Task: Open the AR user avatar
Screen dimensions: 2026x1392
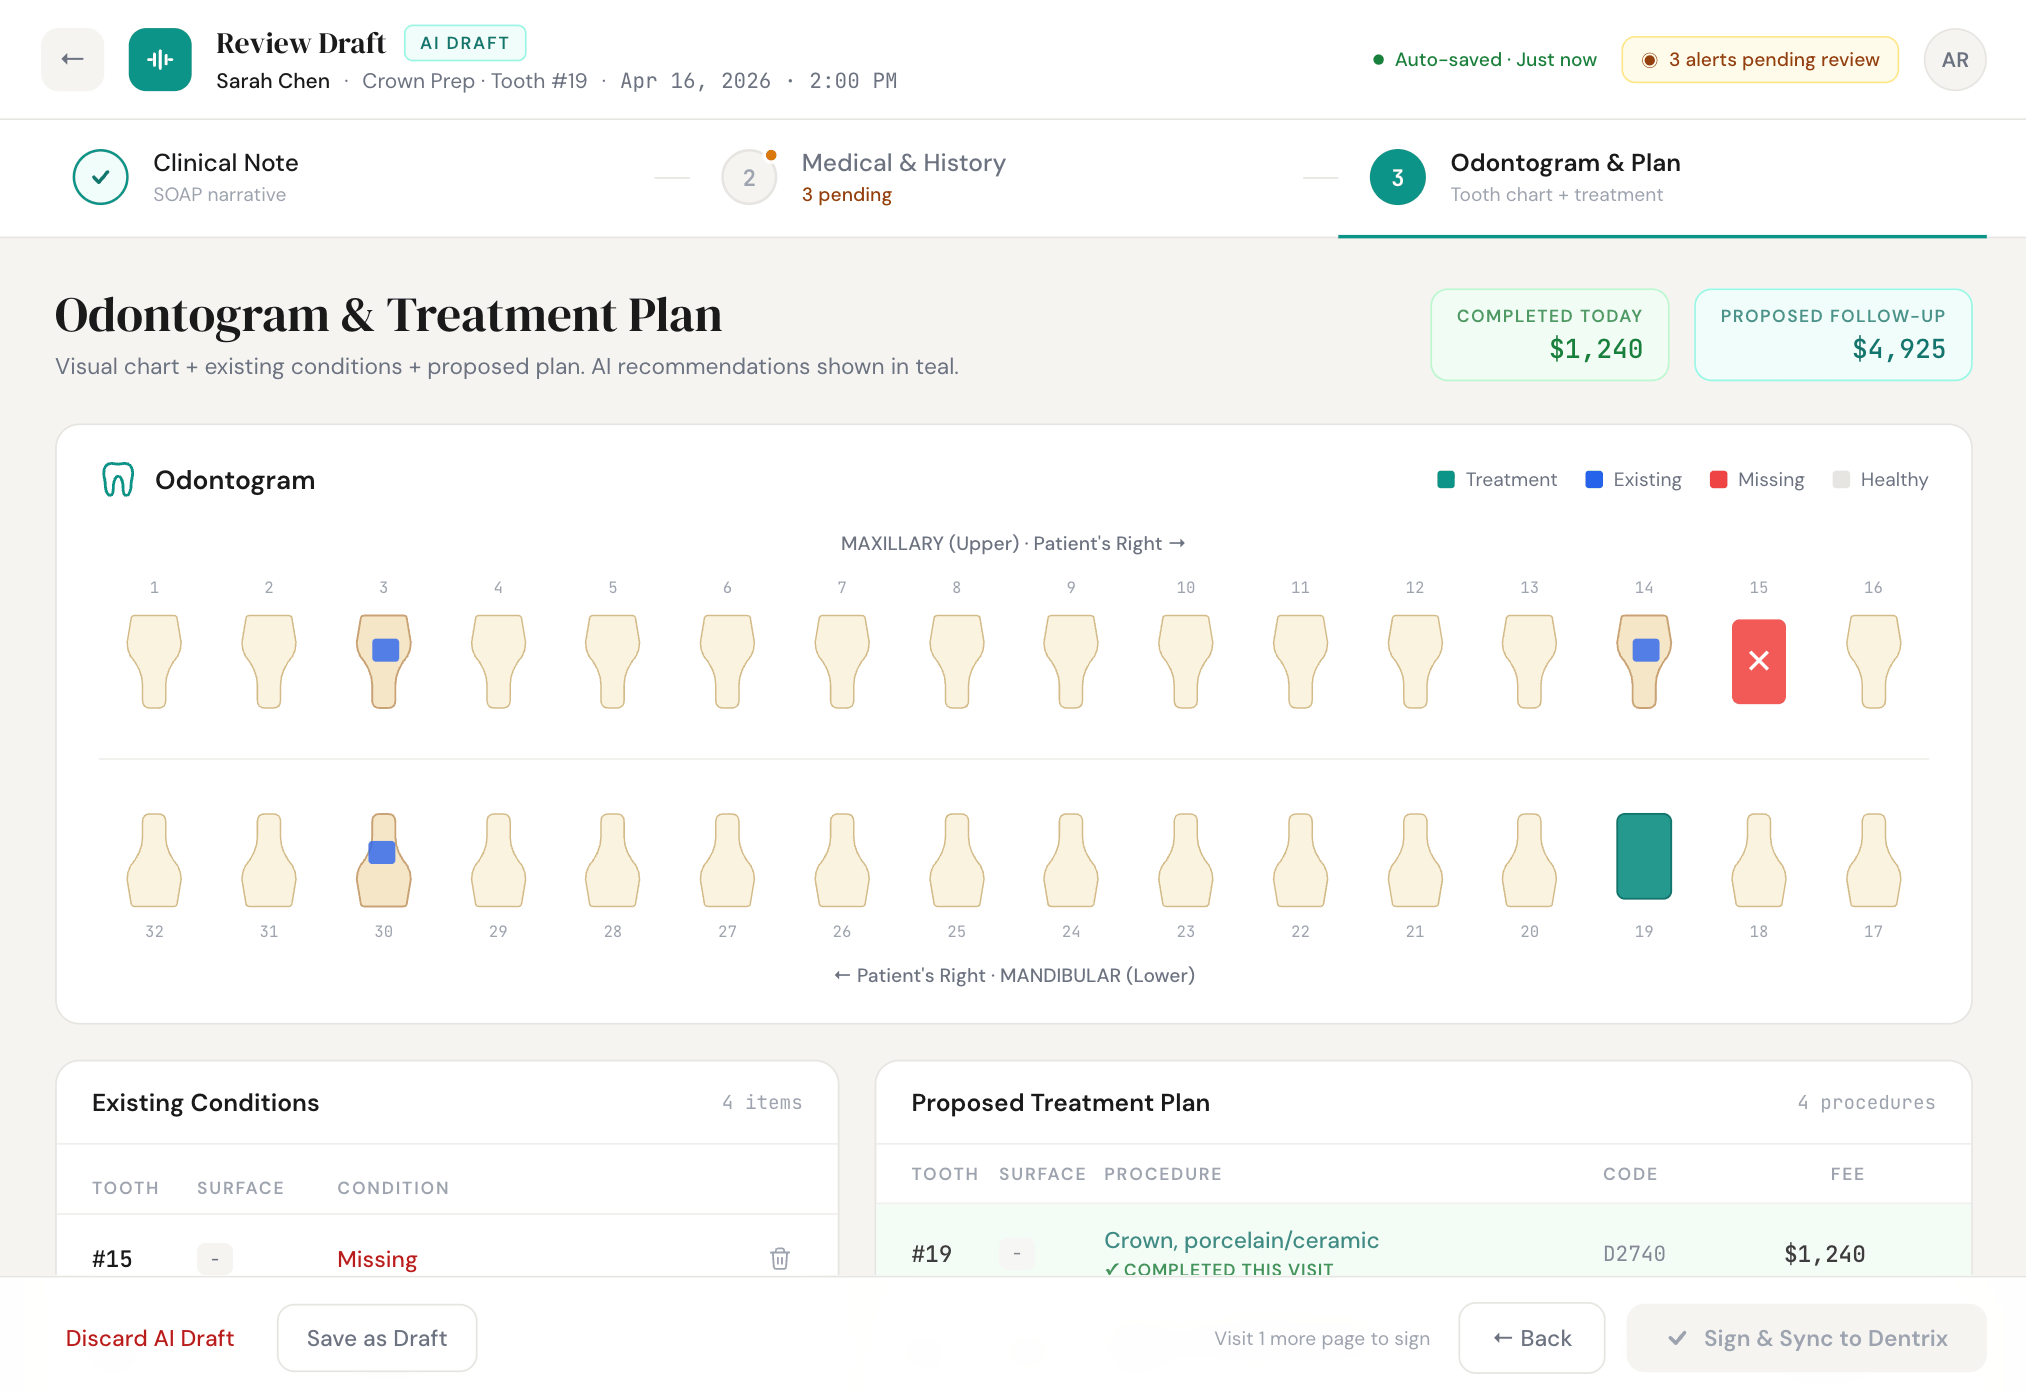Action: click(1955, 59)
